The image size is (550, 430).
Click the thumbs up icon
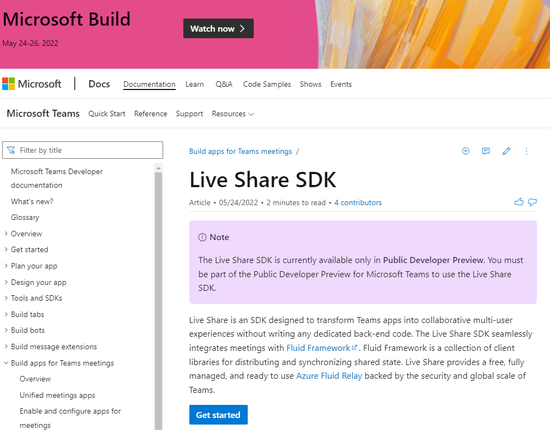519,202
